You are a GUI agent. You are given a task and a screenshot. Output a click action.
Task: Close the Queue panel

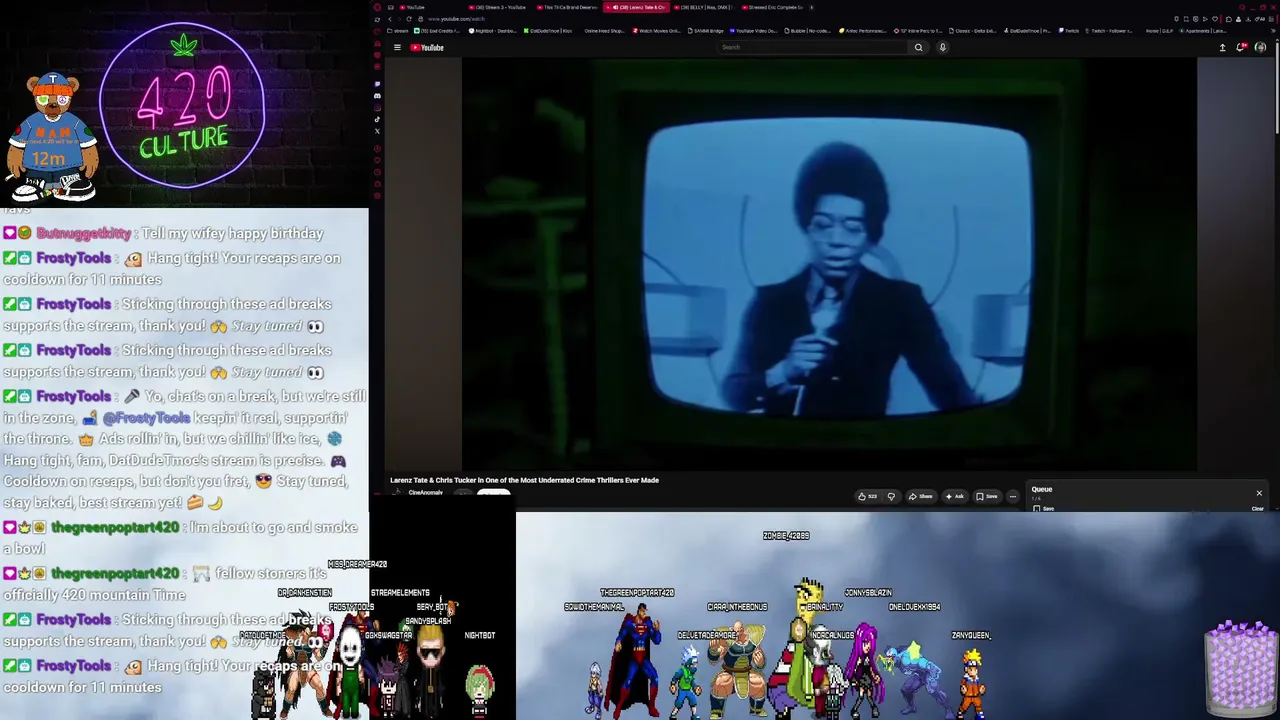click(x=1259, y=493)
